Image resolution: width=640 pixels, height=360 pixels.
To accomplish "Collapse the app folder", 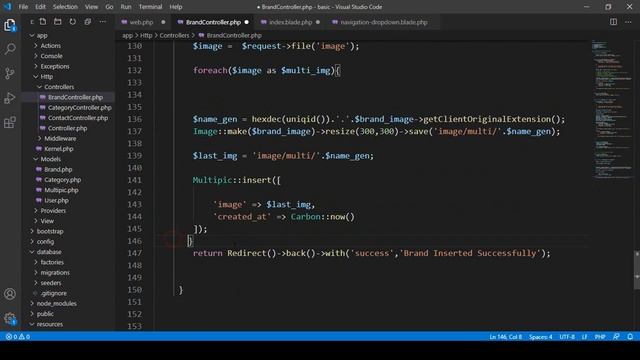I will click(42, 36).
